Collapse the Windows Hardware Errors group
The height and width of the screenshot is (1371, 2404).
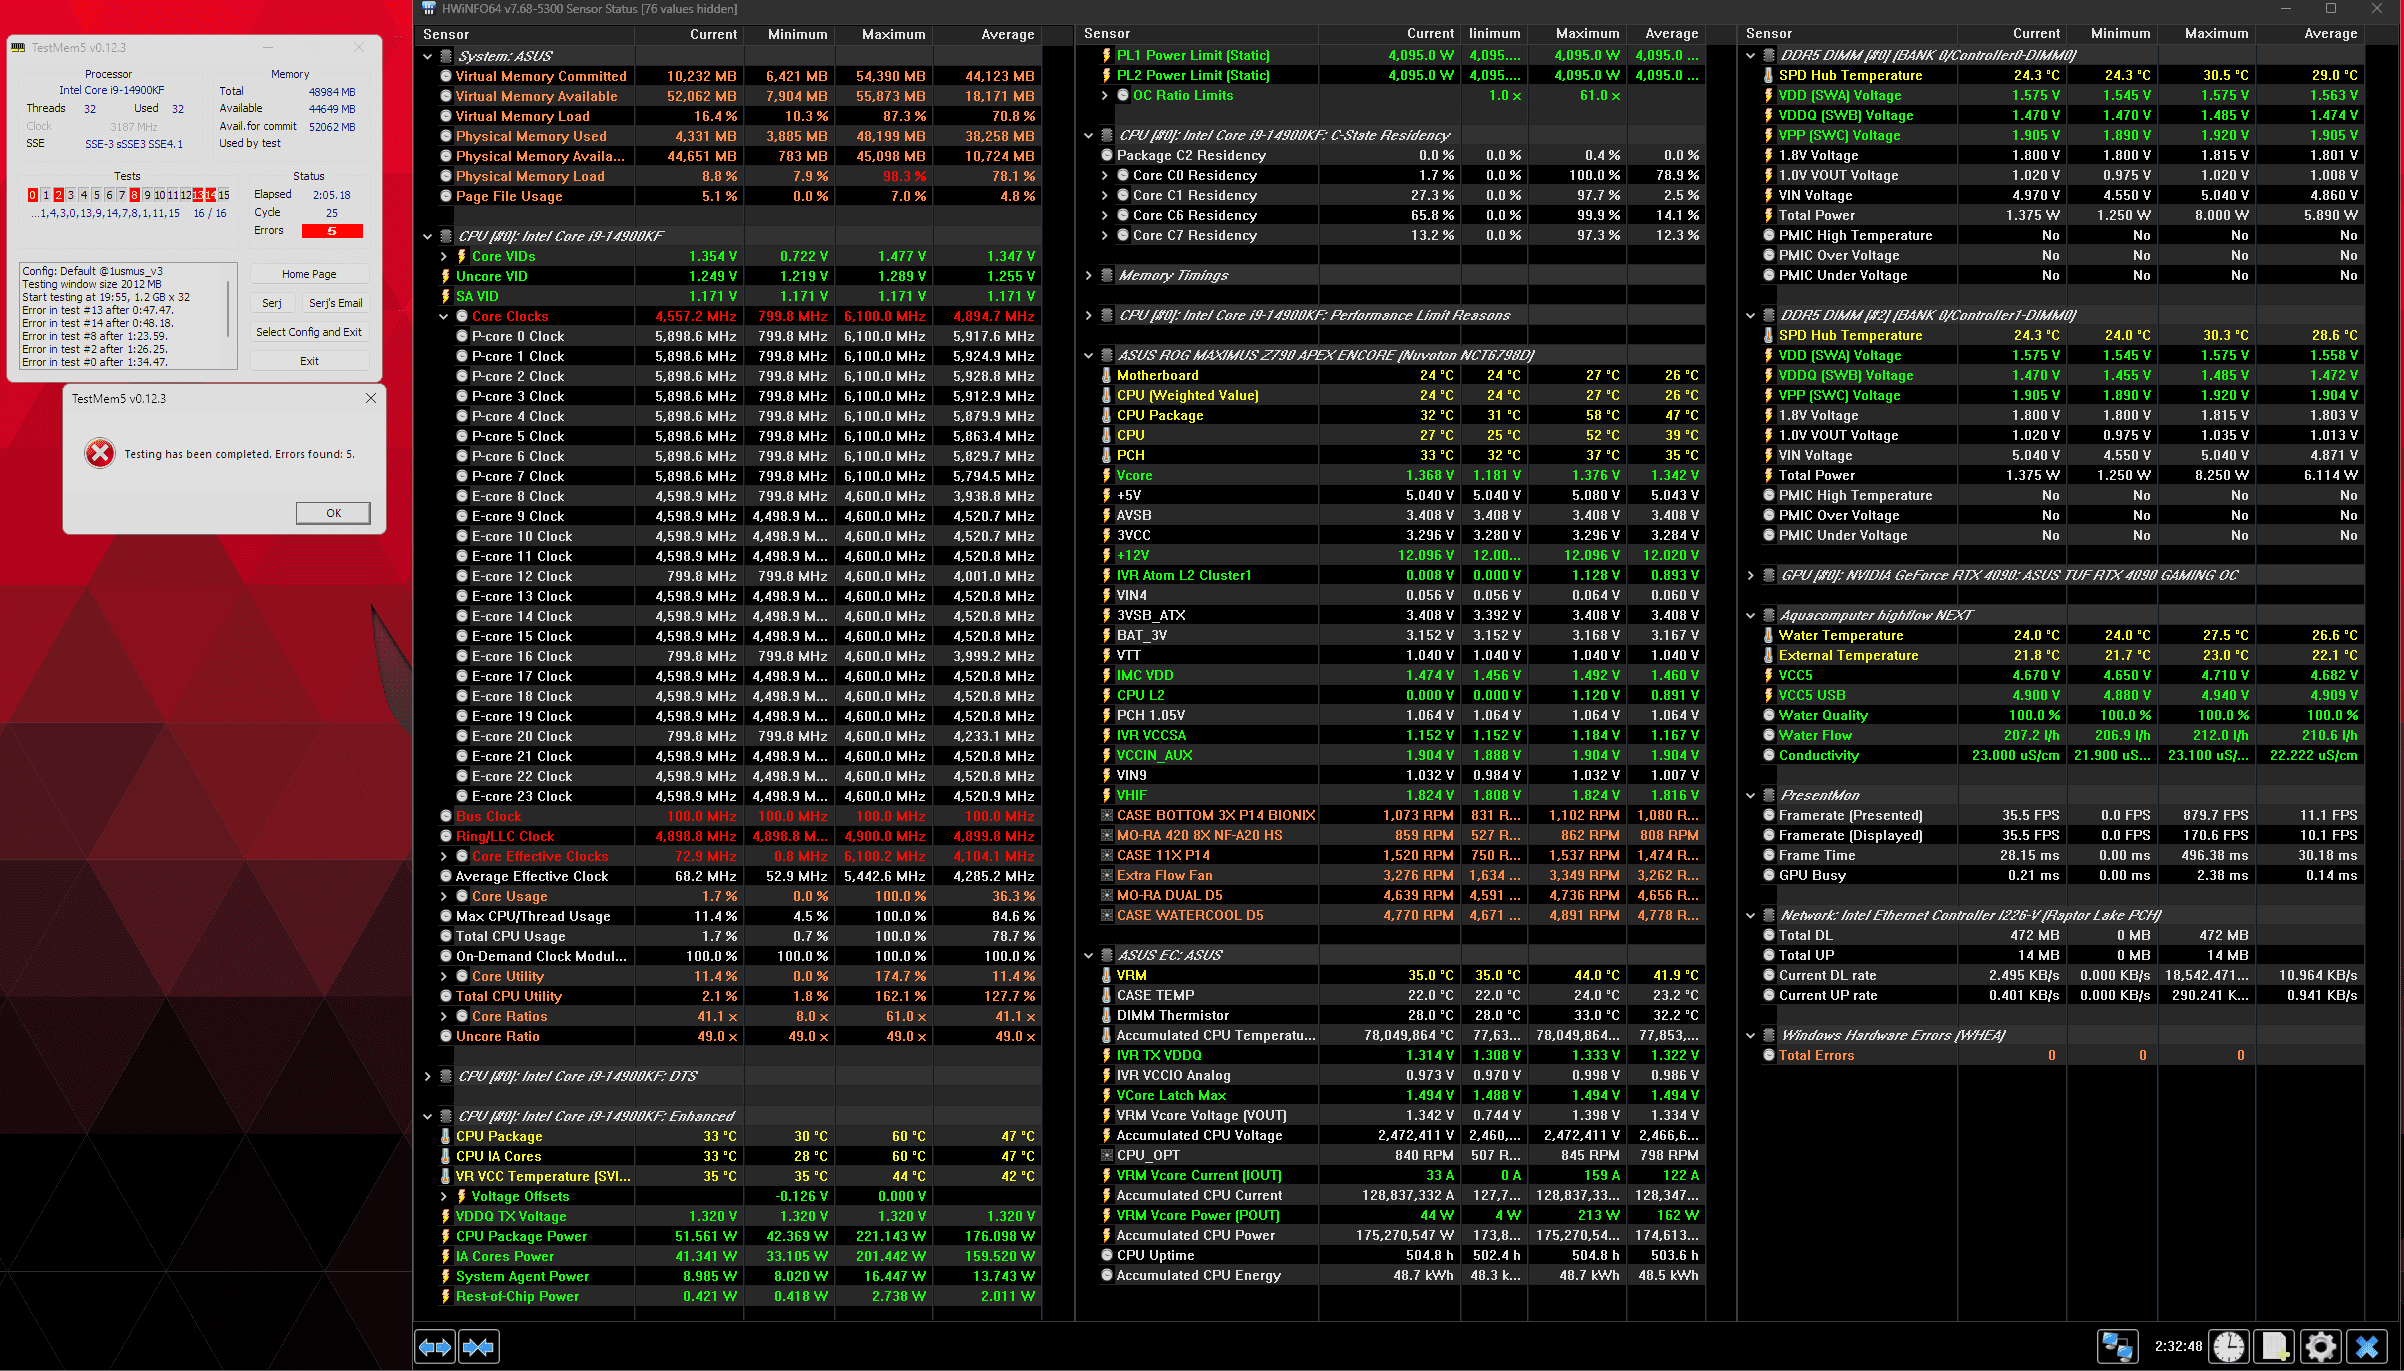(x=1751, y=1035)
